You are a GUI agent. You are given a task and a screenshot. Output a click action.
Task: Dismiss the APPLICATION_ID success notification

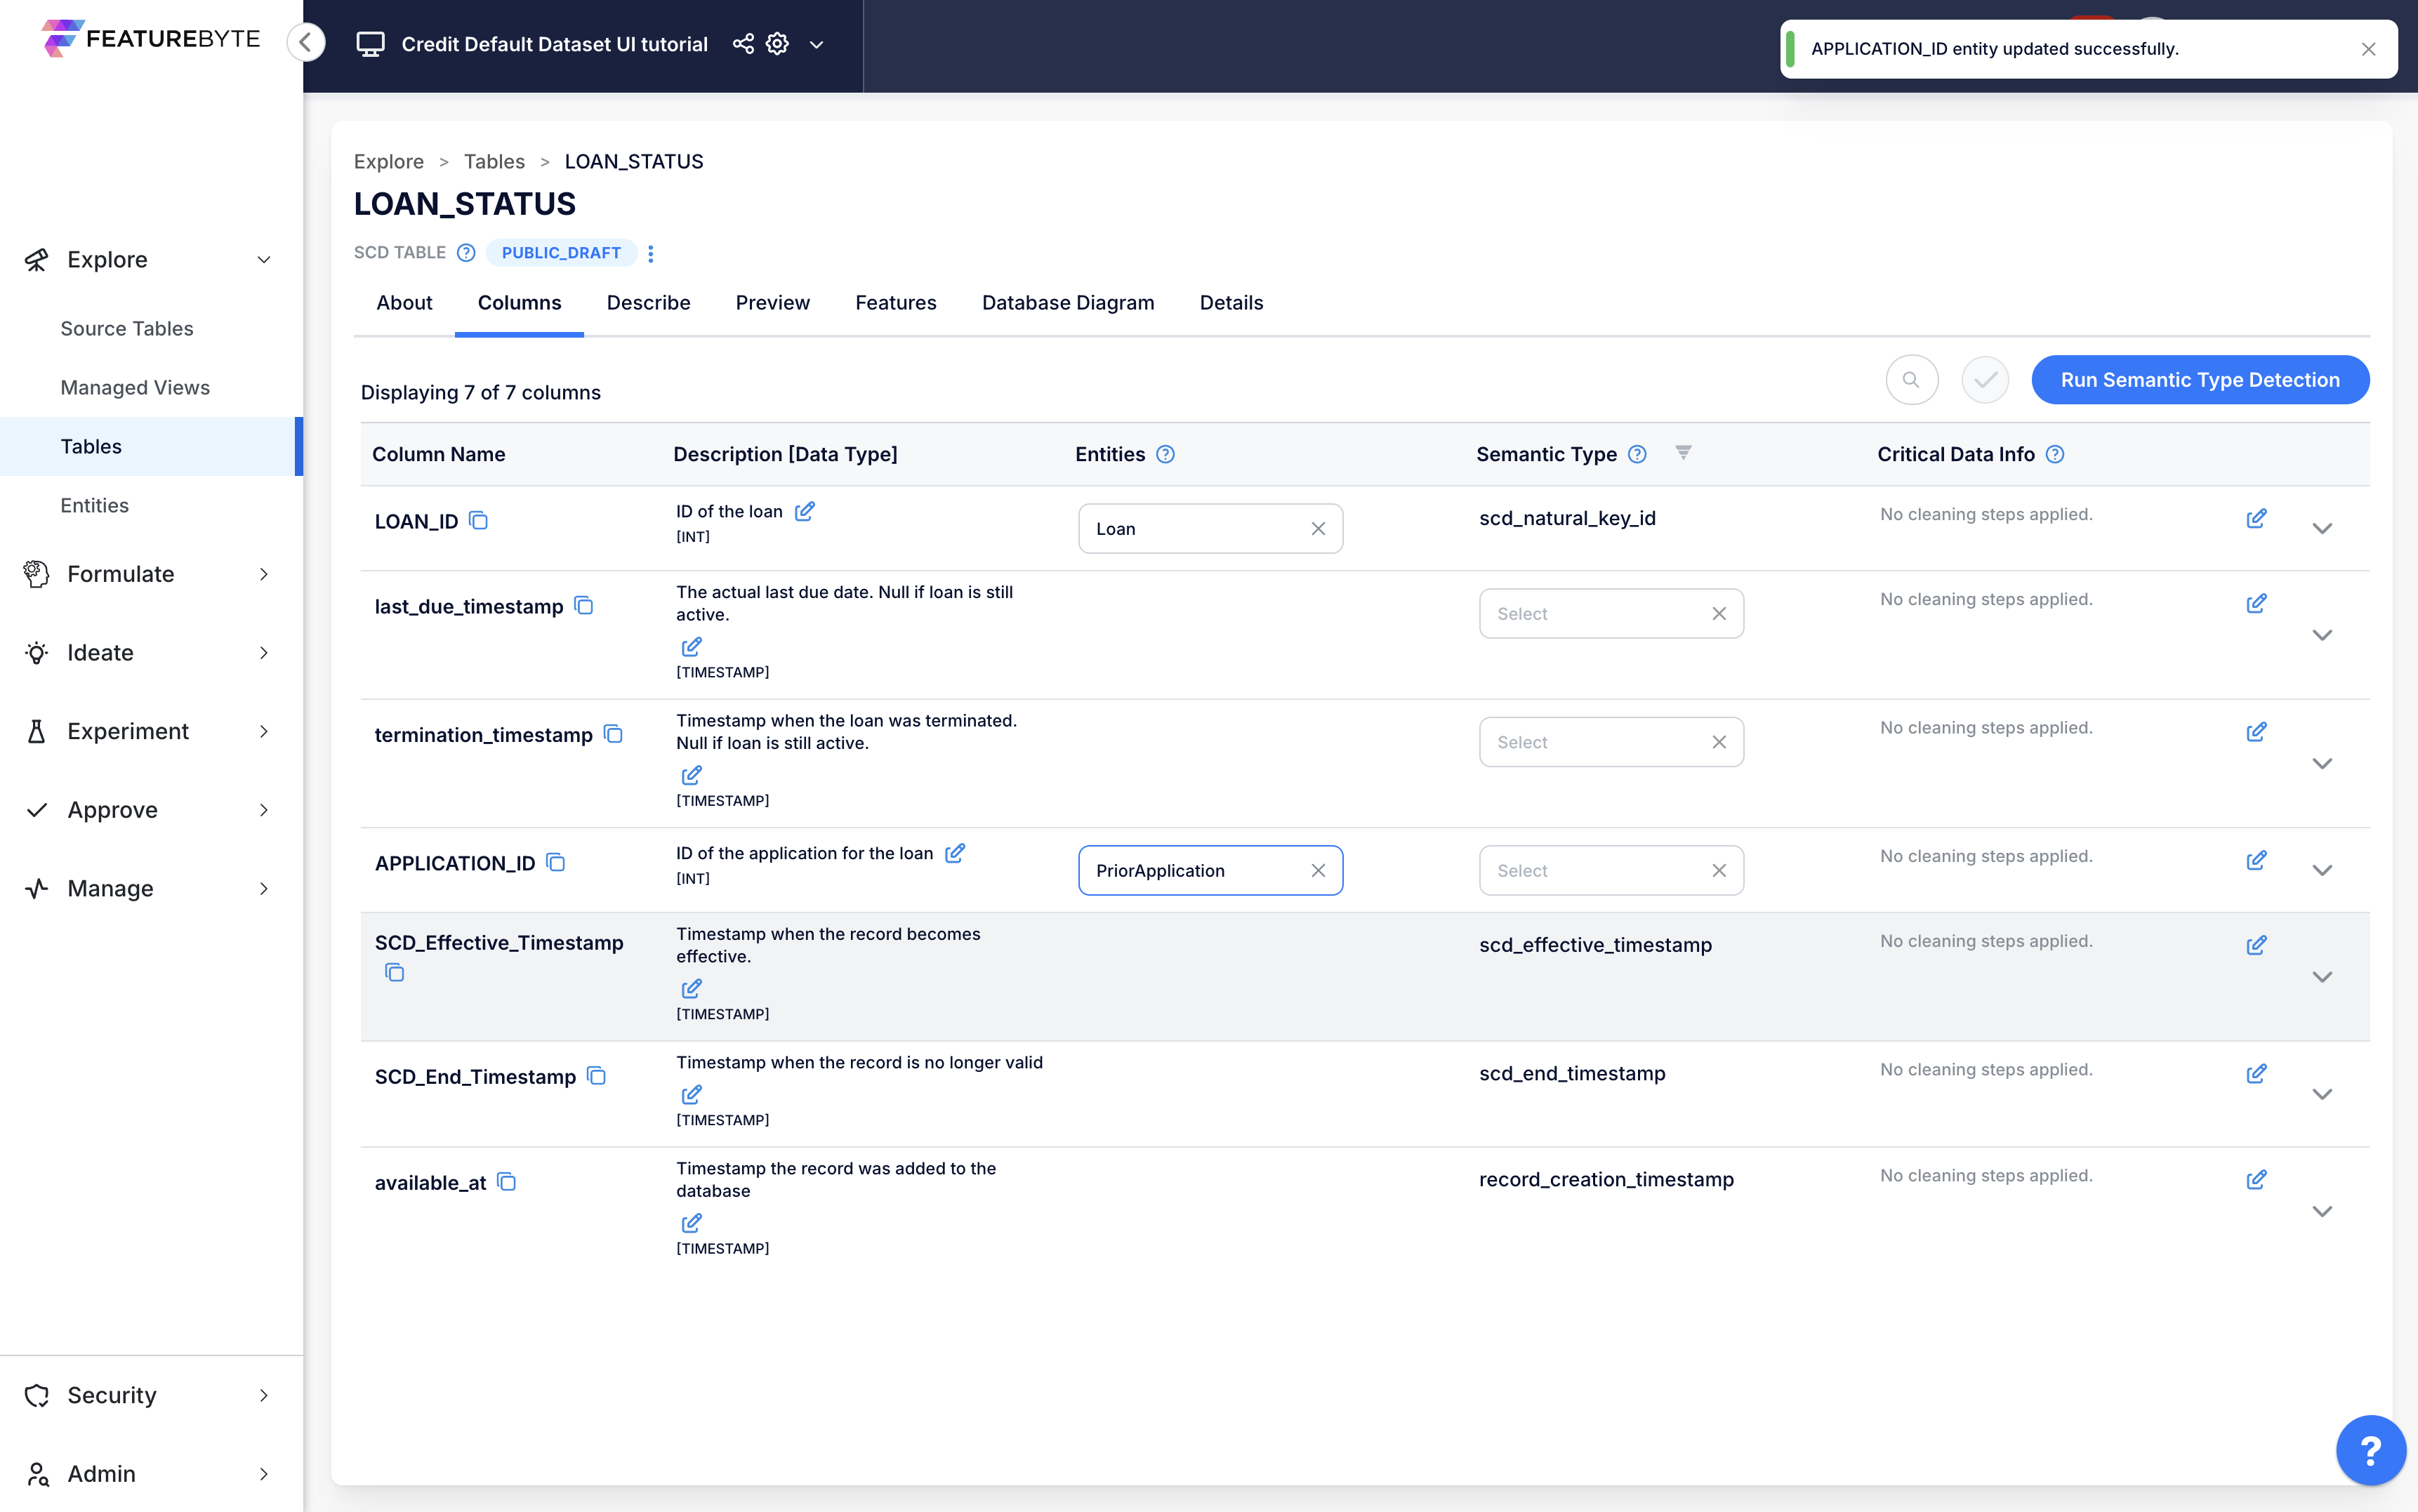[2368, 48]
